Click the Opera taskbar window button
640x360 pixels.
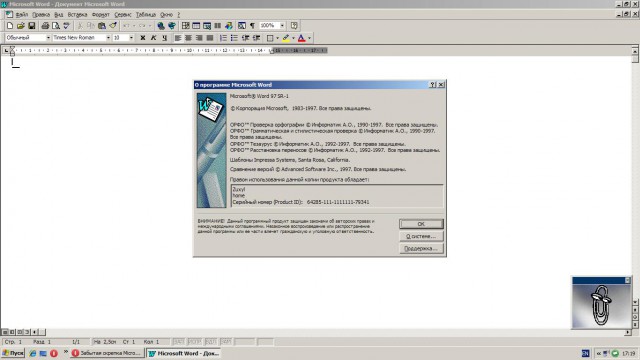(107, 353)
